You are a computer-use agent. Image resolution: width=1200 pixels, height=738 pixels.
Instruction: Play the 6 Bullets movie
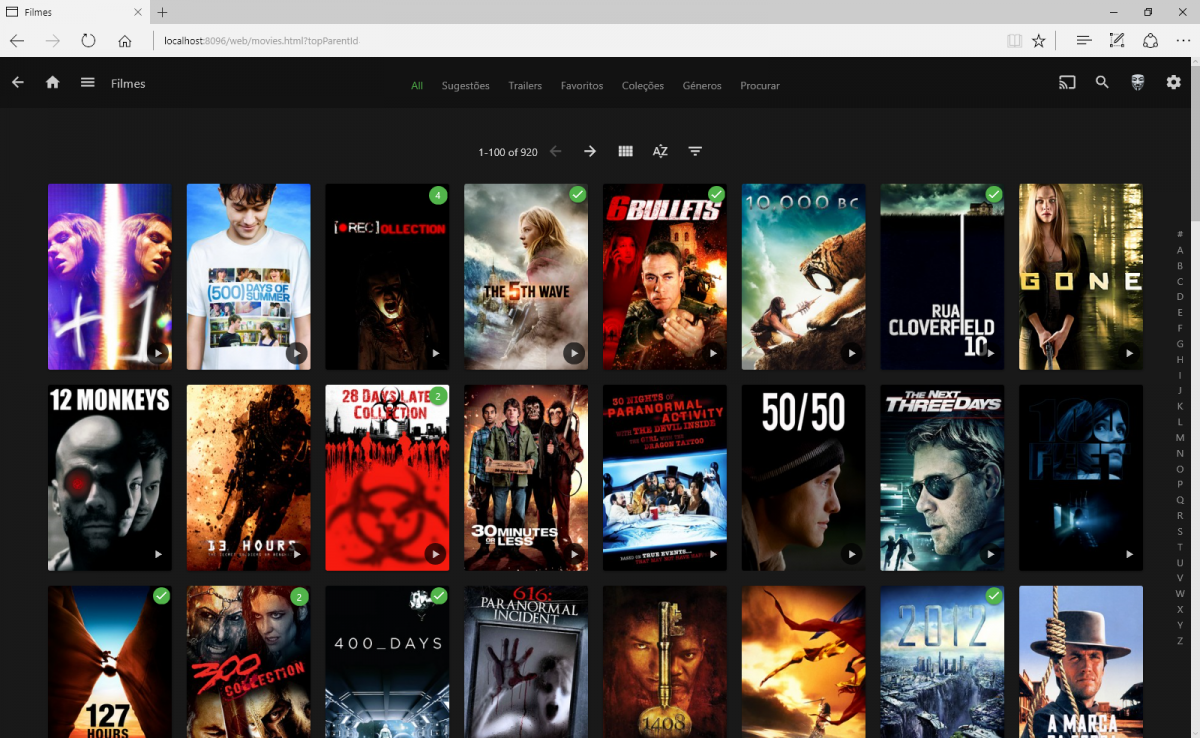(x=713, y=353)
